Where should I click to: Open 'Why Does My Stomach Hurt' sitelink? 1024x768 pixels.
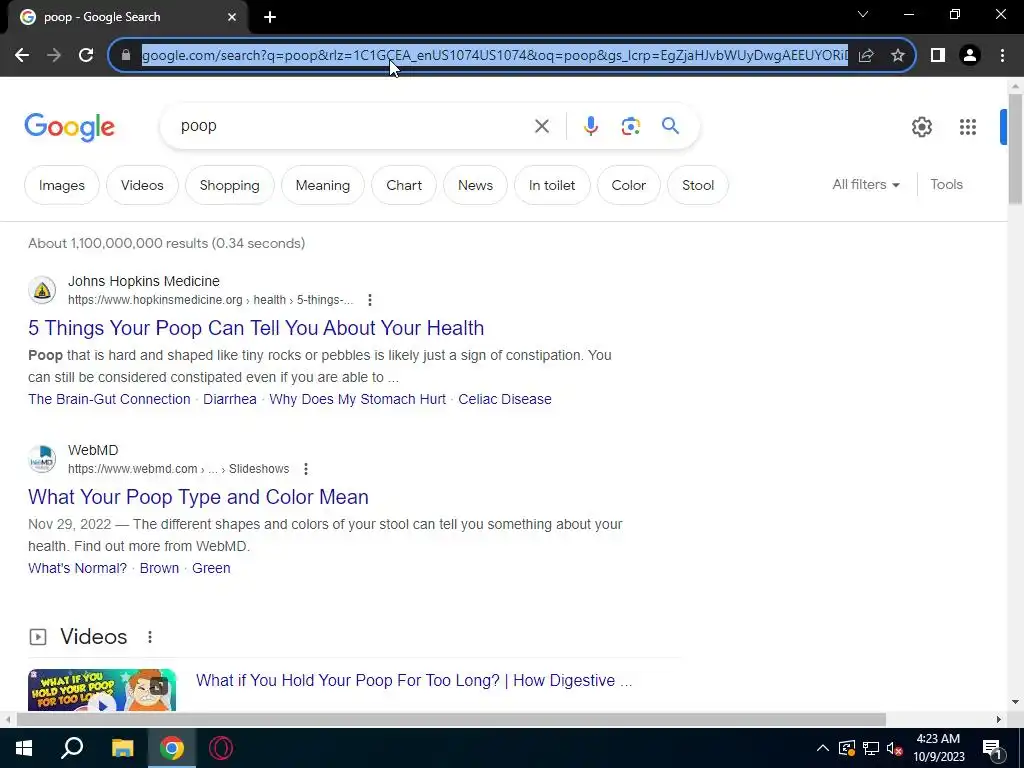coord(357,399)
